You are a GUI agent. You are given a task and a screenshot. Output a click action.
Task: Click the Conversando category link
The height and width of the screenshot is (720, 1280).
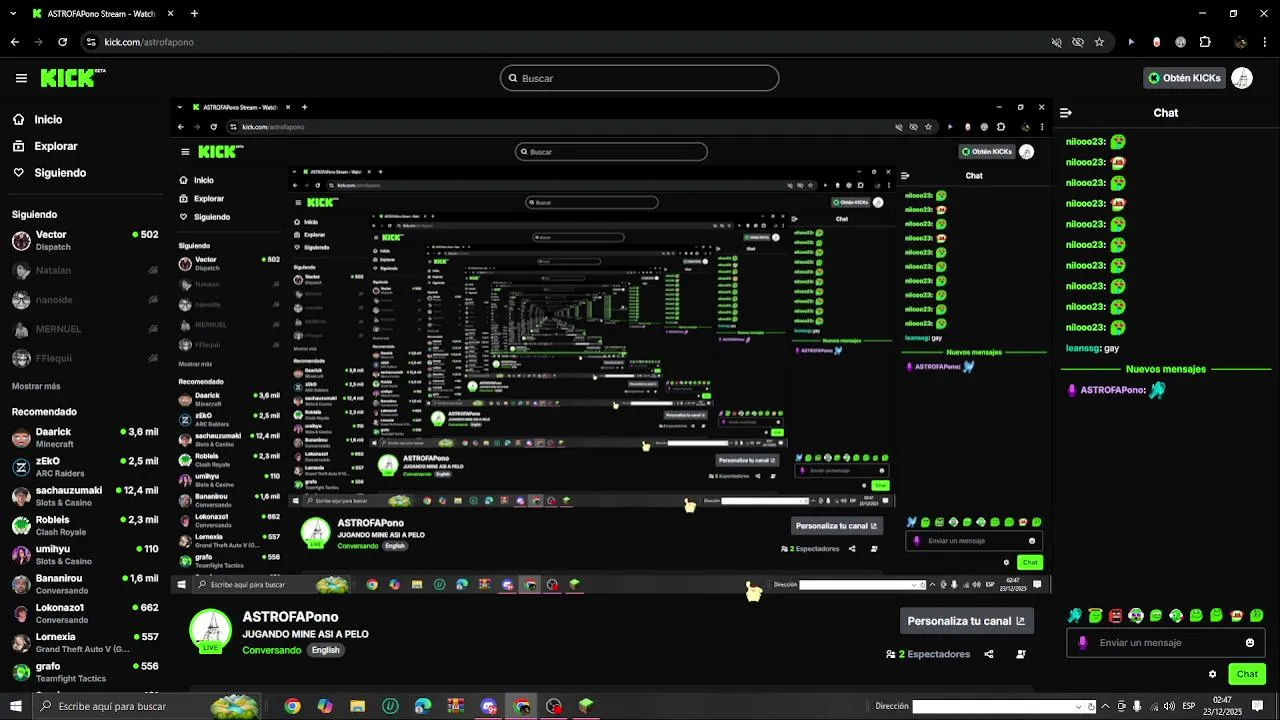pos(271,650)
